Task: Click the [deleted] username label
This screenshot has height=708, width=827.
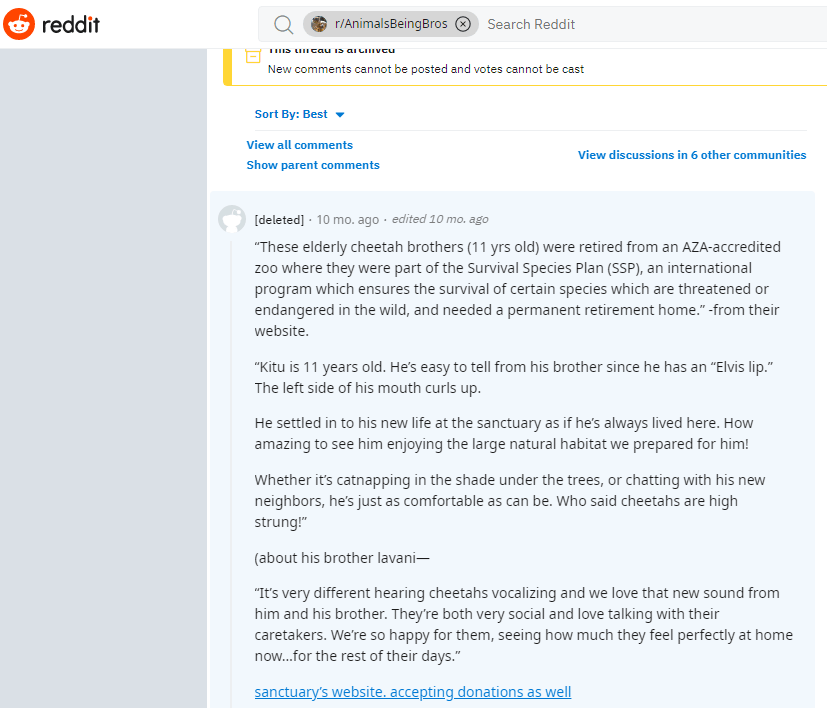Action: click(279, 219)
